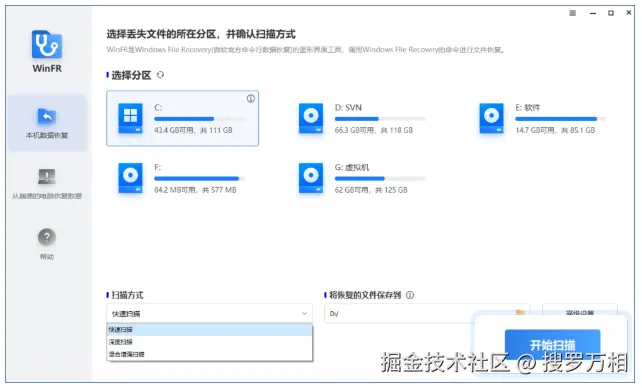
Task: Click the D: SVN usage bar
Action: coord(380,119)
